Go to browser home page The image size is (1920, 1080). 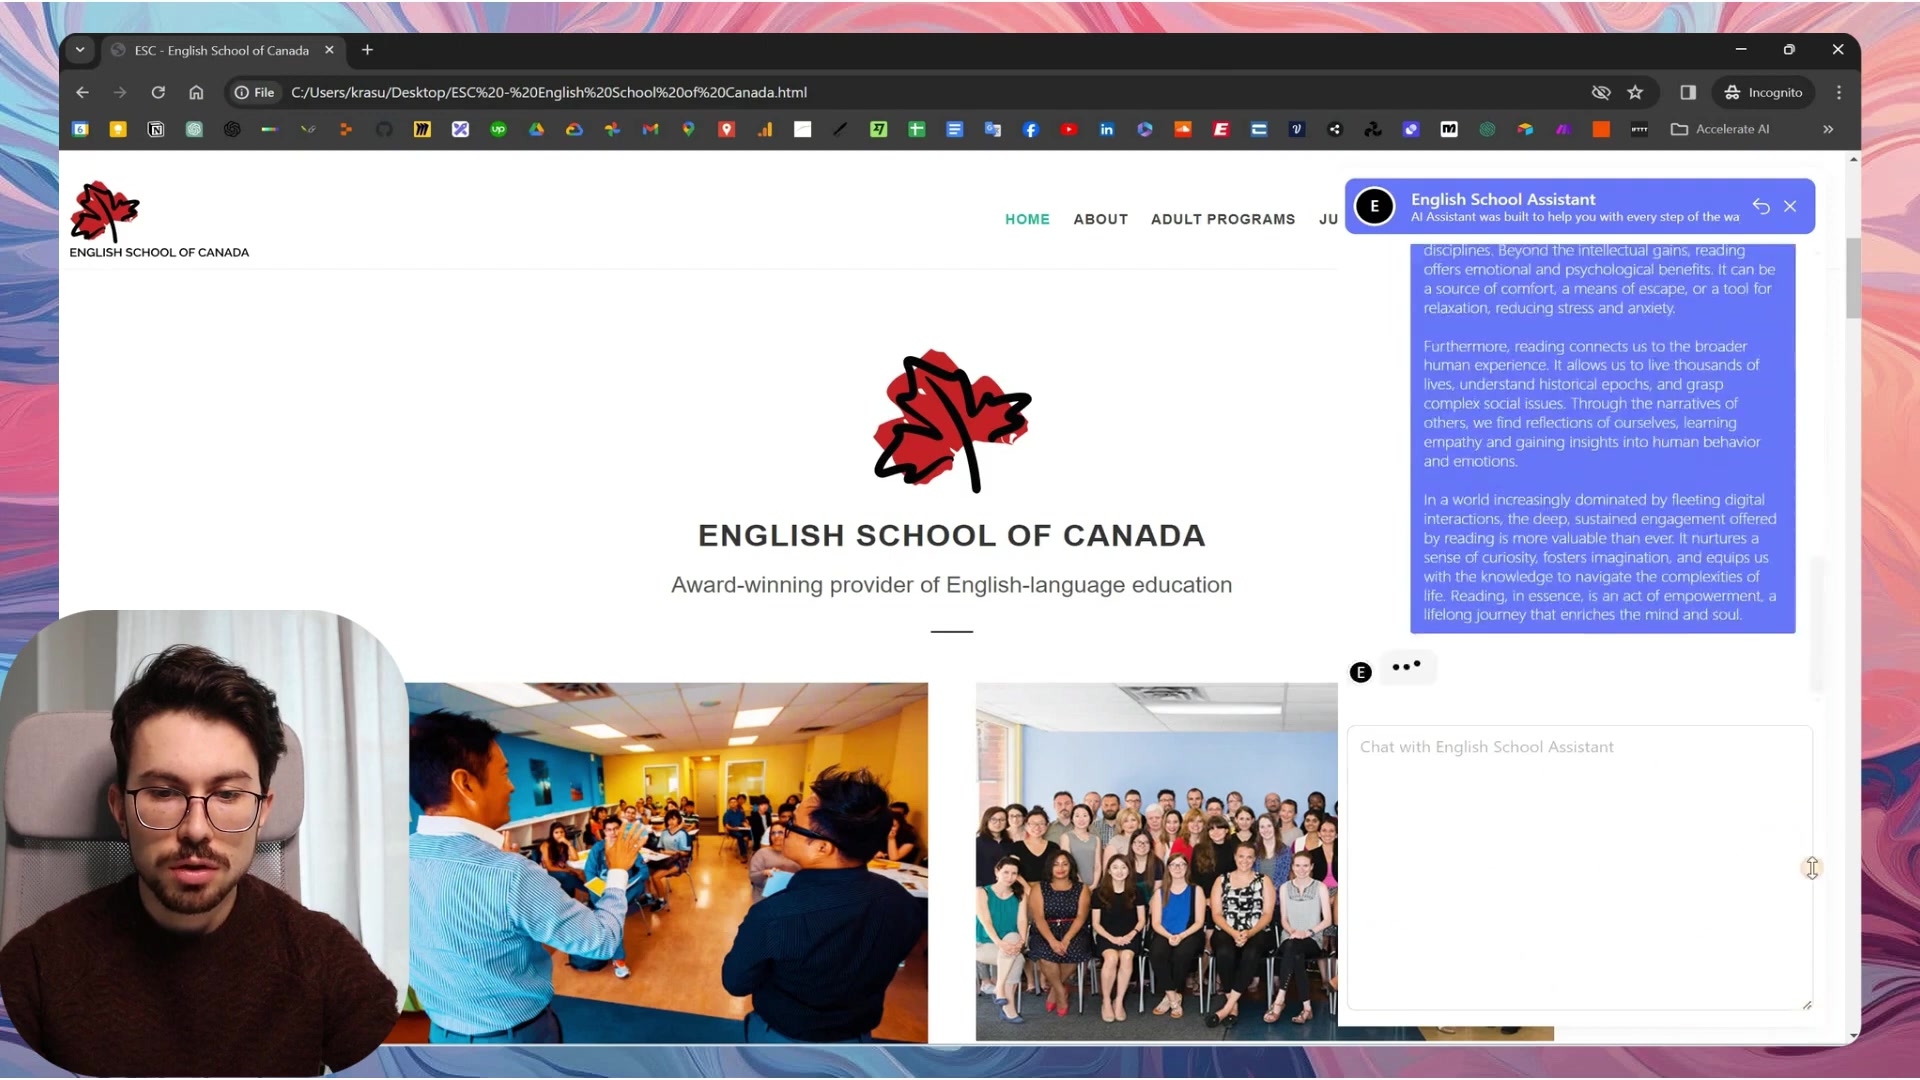point(196,92)
